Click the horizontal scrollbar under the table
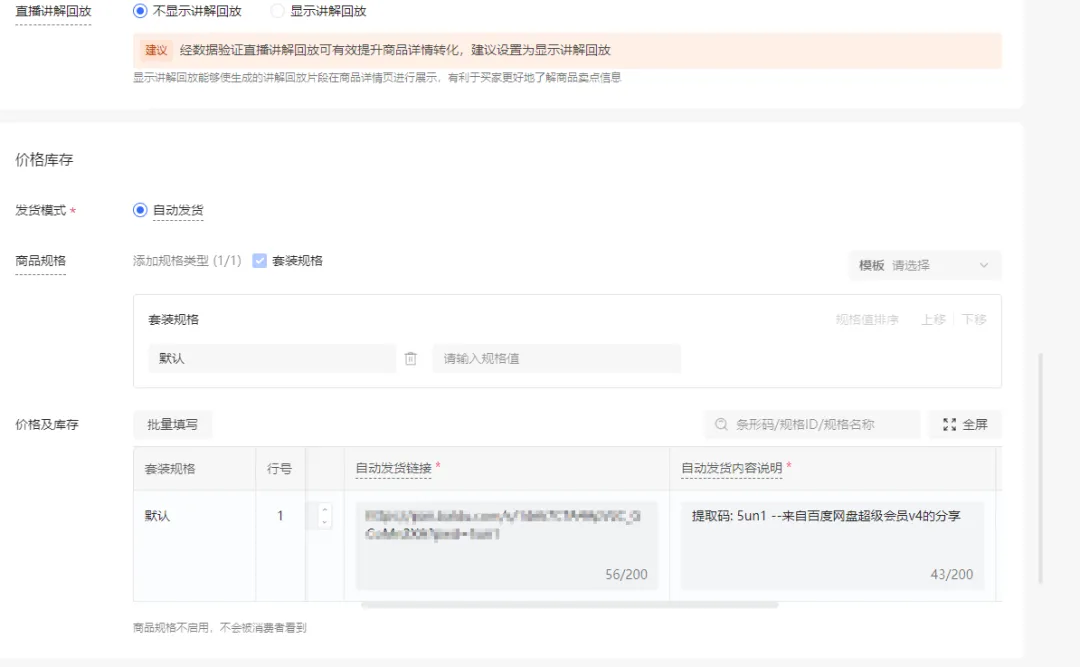Screen dimensions: 1080x667 coord(570,605)
